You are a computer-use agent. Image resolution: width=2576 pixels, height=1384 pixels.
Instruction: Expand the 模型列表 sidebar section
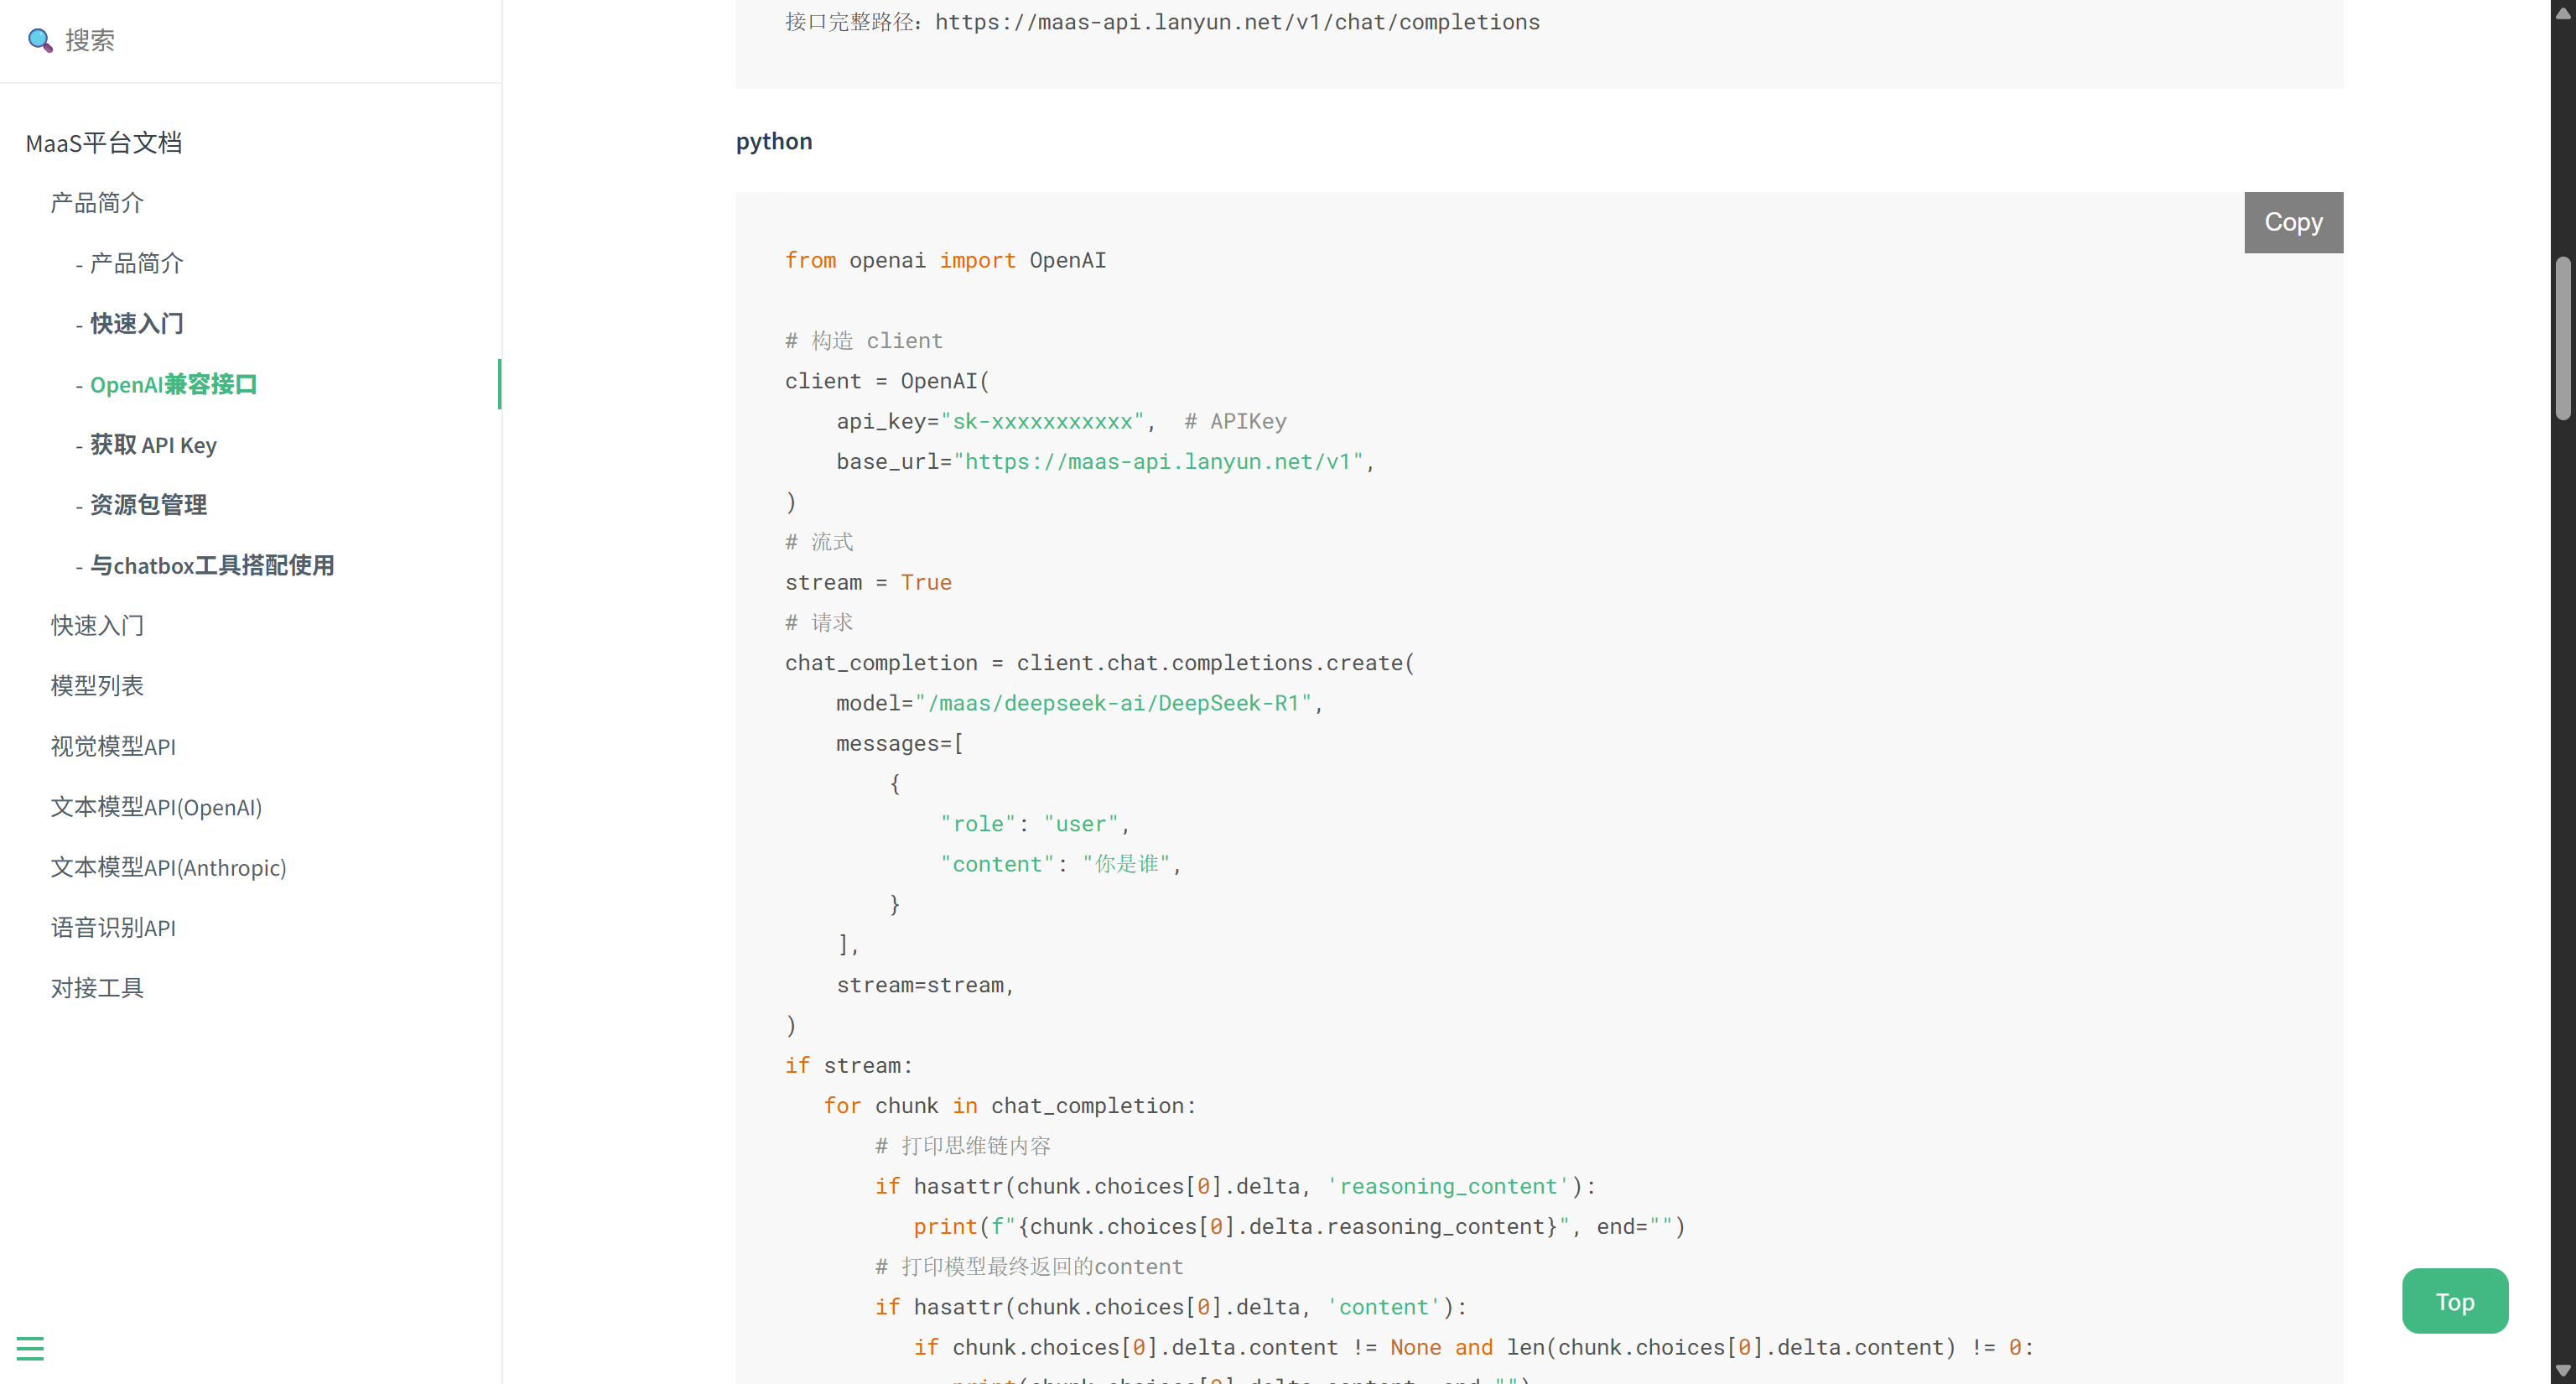pyautogui.click(x=97, y=686)
